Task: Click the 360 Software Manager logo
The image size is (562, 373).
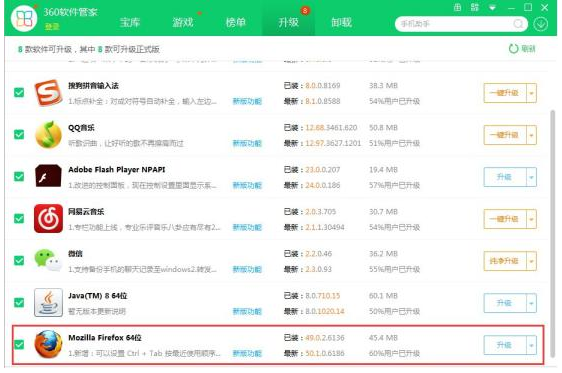Action: (x=24, y=18)
